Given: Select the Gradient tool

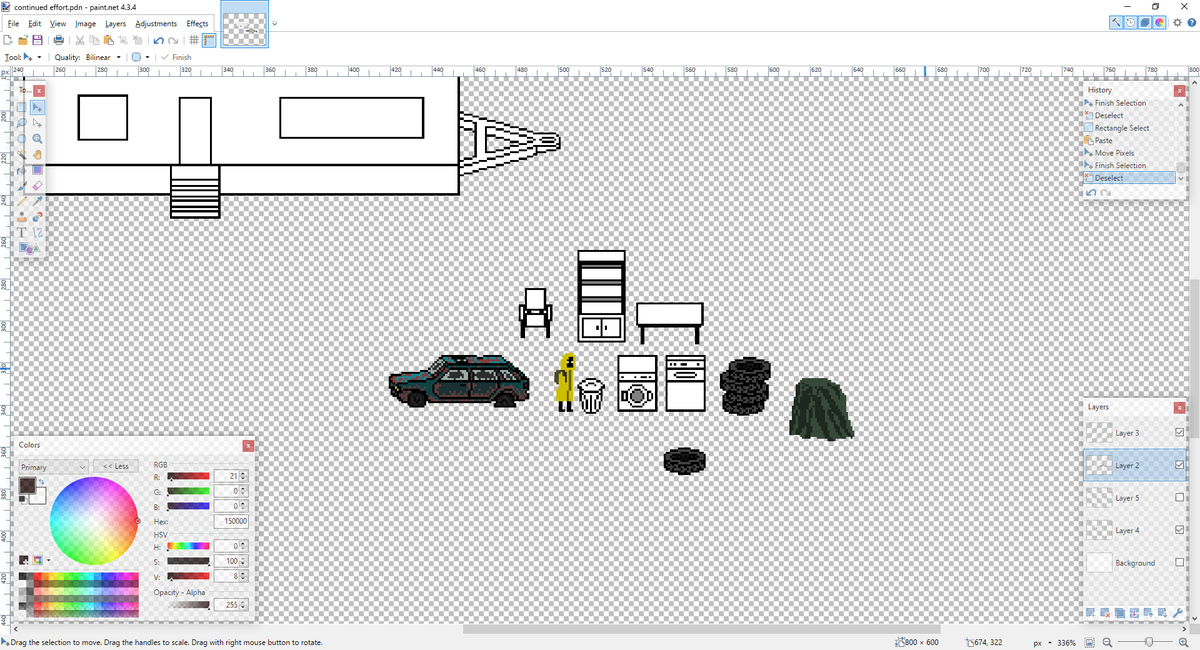Looking at the screenshot, I should coord(37,170).
